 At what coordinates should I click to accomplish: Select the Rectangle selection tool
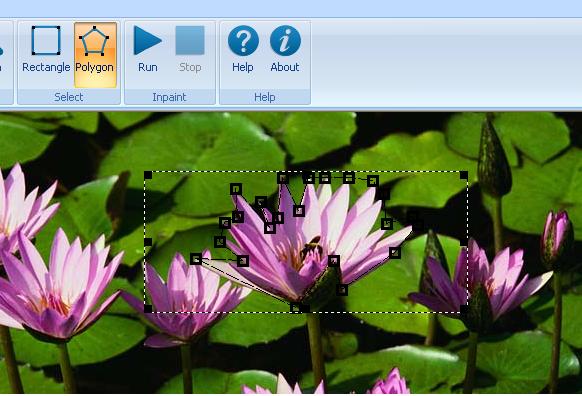click(x=46, y=49)
